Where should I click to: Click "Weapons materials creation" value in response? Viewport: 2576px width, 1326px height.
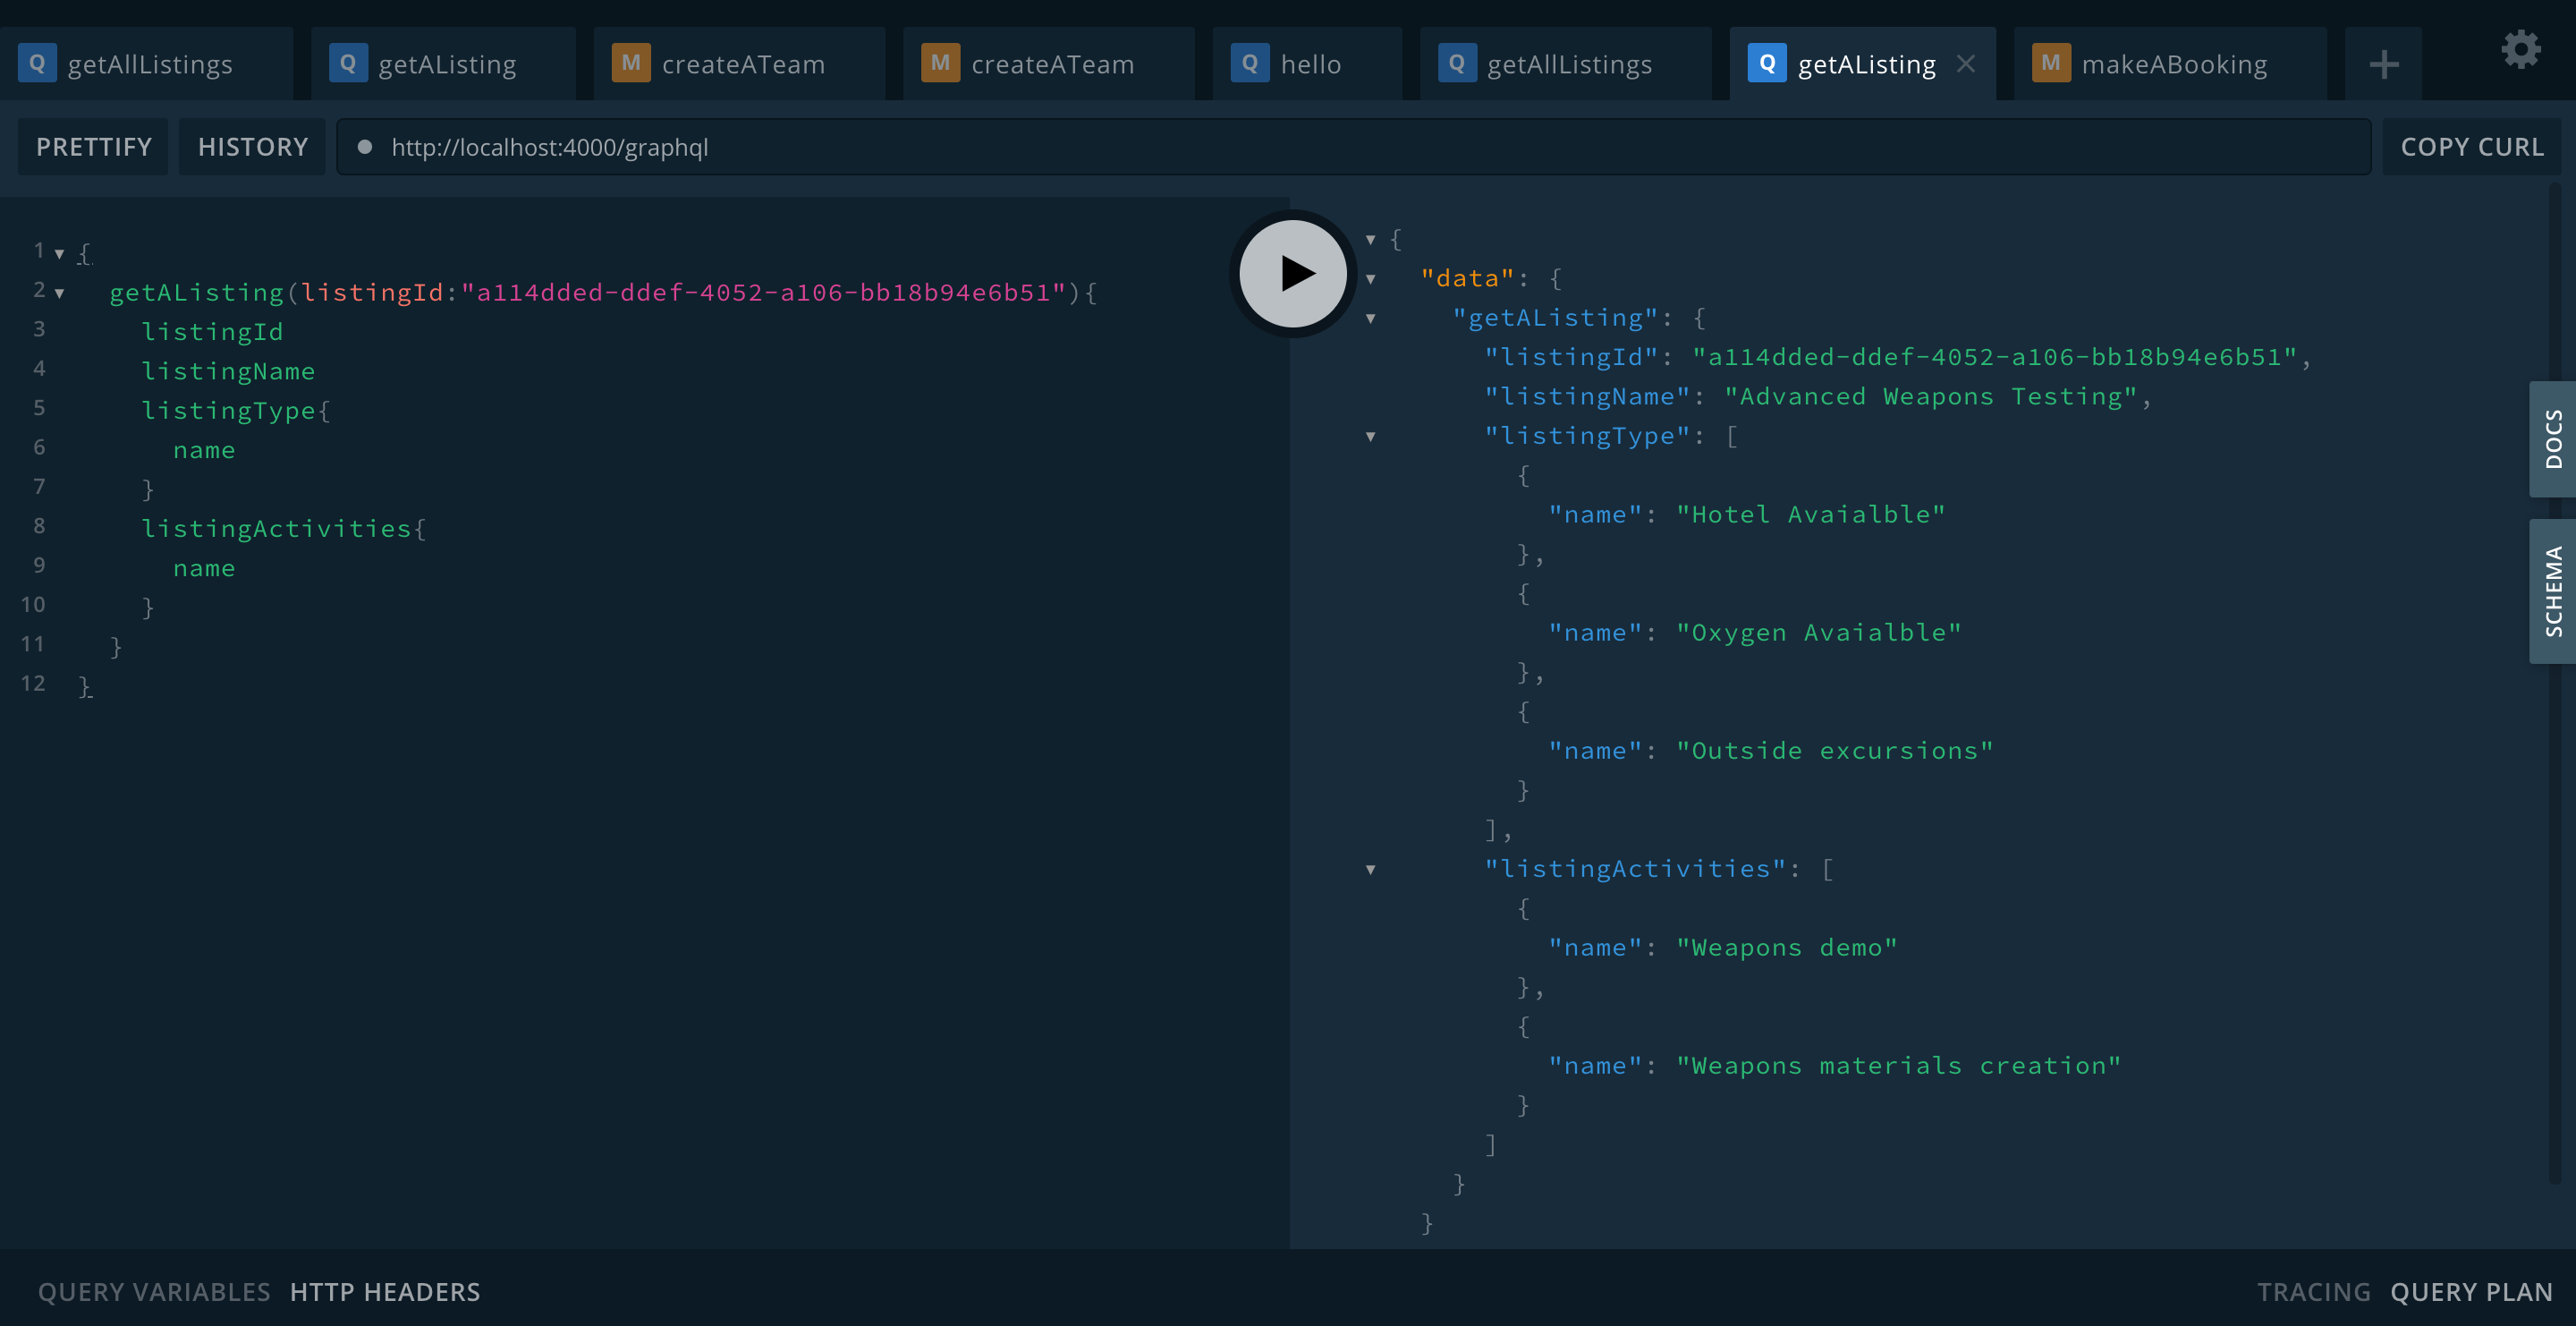1899,1065
